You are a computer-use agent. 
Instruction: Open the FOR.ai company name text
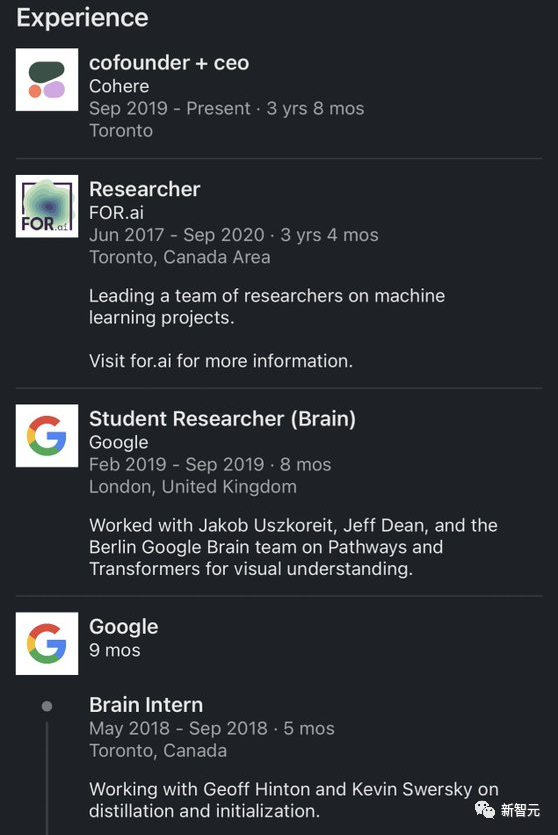coord(116,212)
